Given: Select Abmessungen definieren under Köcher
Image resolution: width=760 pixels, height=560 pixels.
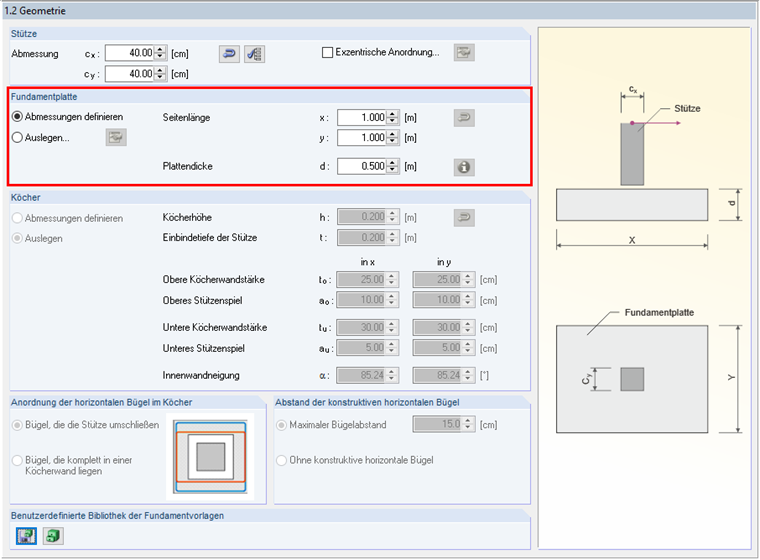Looking at the screenshot, I should coord(17,218).
